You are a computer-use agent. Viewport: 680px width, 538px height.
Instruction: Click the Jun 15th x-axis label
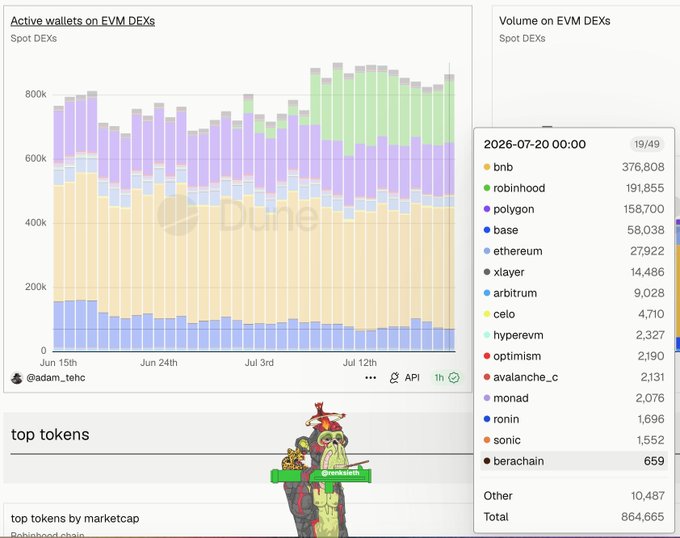click(x=59, y=362)
